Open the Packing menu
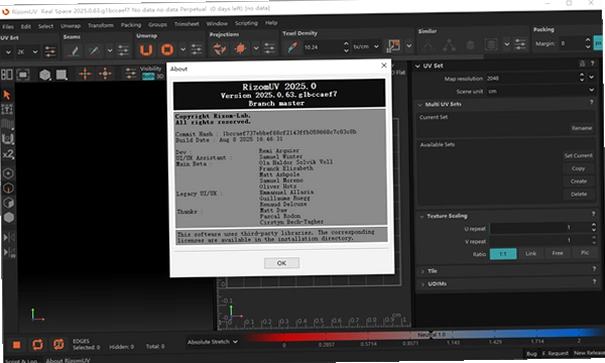This screenshot has height=363, width=605. pyautogui.click(x=131, y=25)
